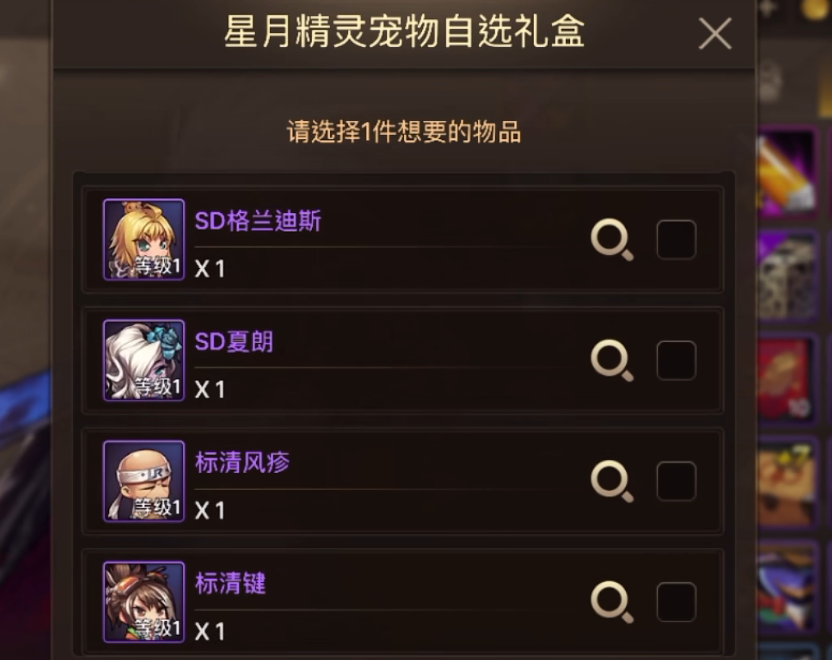Select the 标清风疹 name label
Image resolution: width=832 pixels, height=660 pixels.
tap(242, 463)
